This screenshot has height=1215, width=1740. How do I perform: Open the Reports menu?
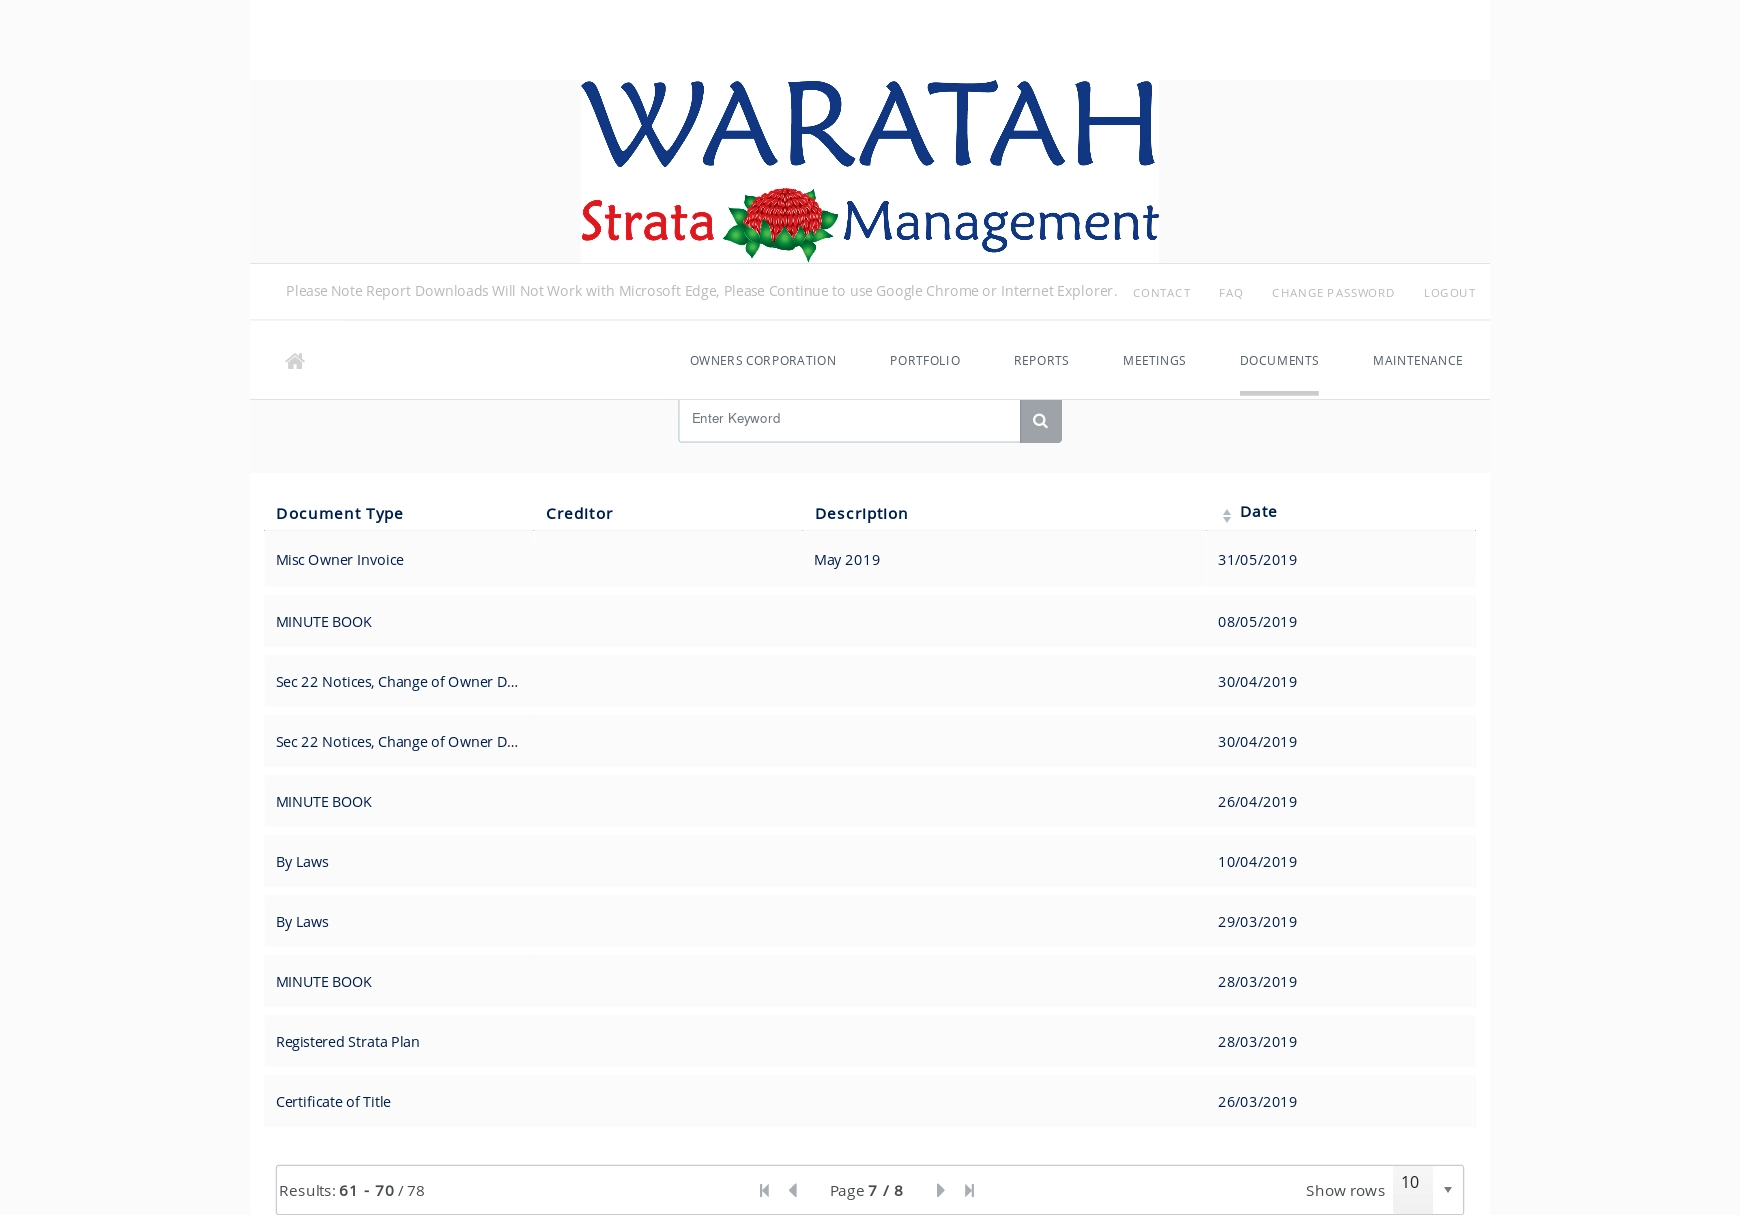[1041, 361]
